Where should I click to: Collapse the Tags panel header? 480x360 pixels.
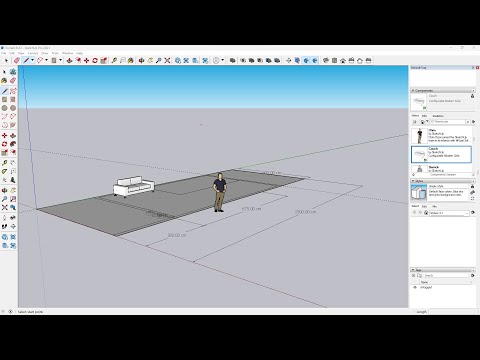tap(443, 270)
